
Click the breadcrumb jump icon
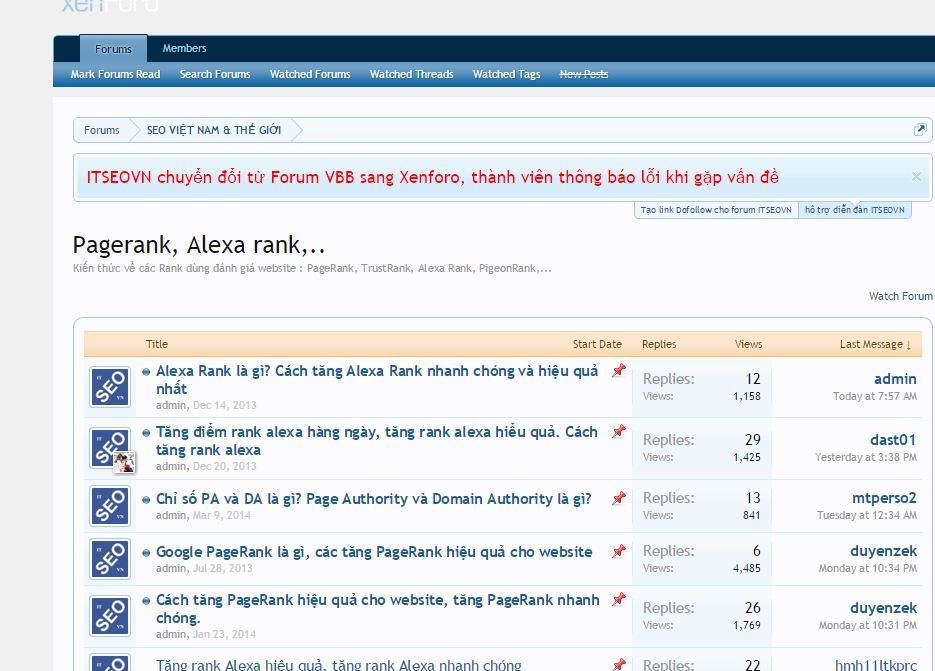point(920,129)
